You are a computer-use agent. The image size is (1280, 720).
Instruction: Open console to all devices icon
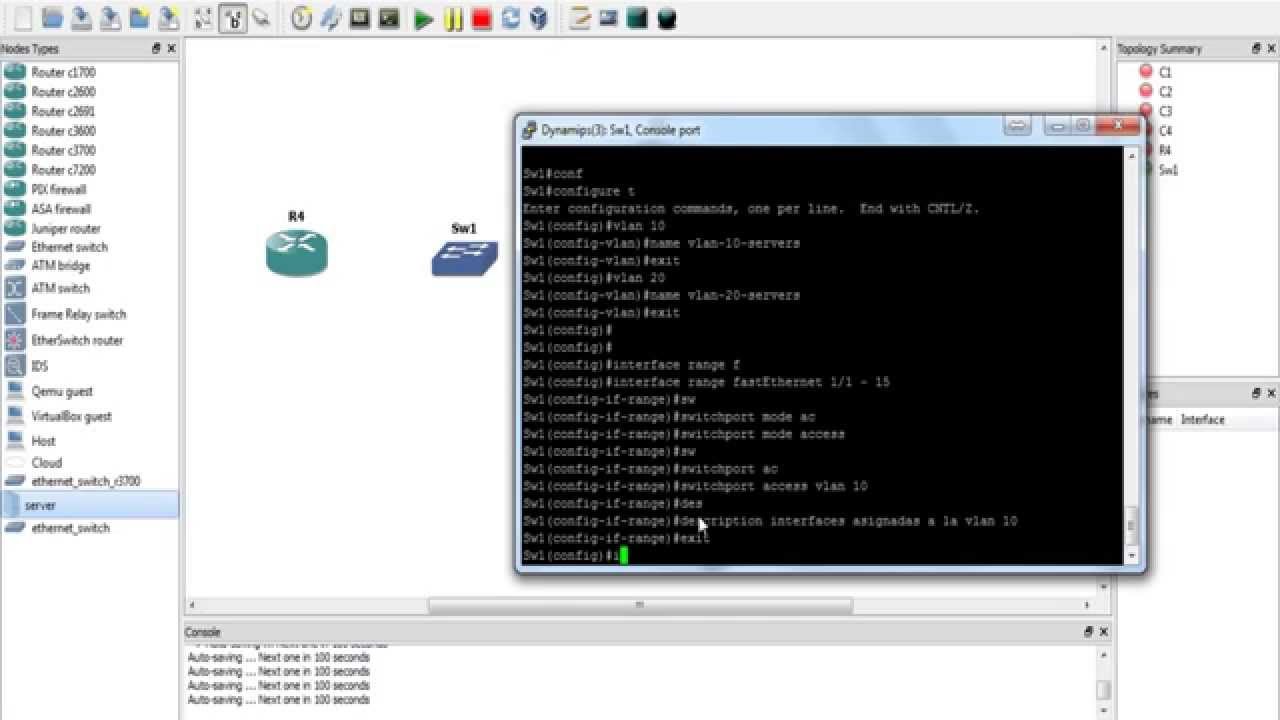tap(359, 18)
